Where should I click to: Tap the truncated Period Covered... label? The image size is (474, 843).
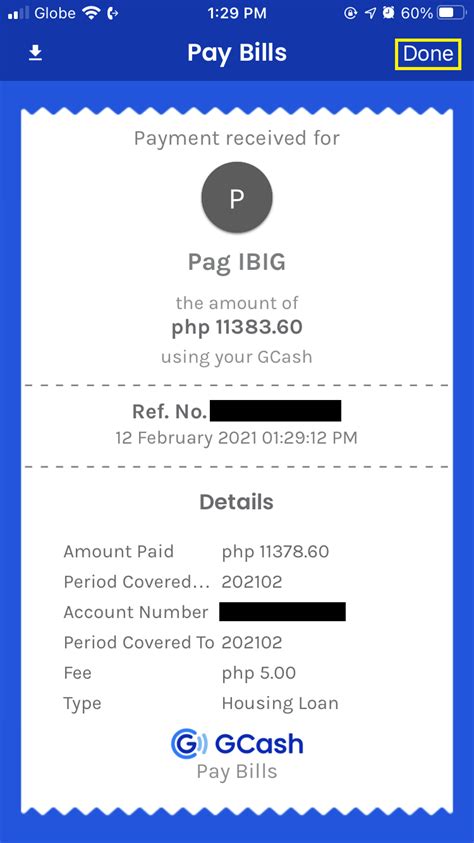137,582
